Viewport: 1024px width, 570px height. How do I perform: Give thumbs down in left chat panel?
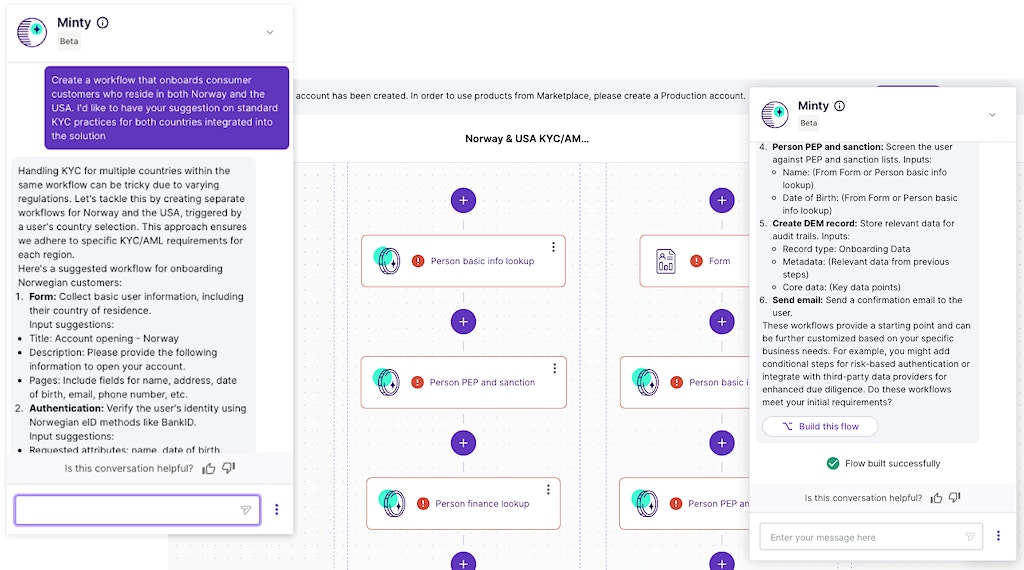(228, 468)
